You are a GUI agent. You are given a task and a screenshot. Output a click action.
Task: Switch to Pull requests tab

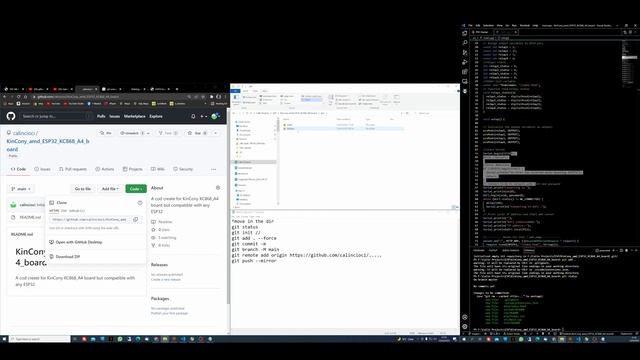coord(73,169)
